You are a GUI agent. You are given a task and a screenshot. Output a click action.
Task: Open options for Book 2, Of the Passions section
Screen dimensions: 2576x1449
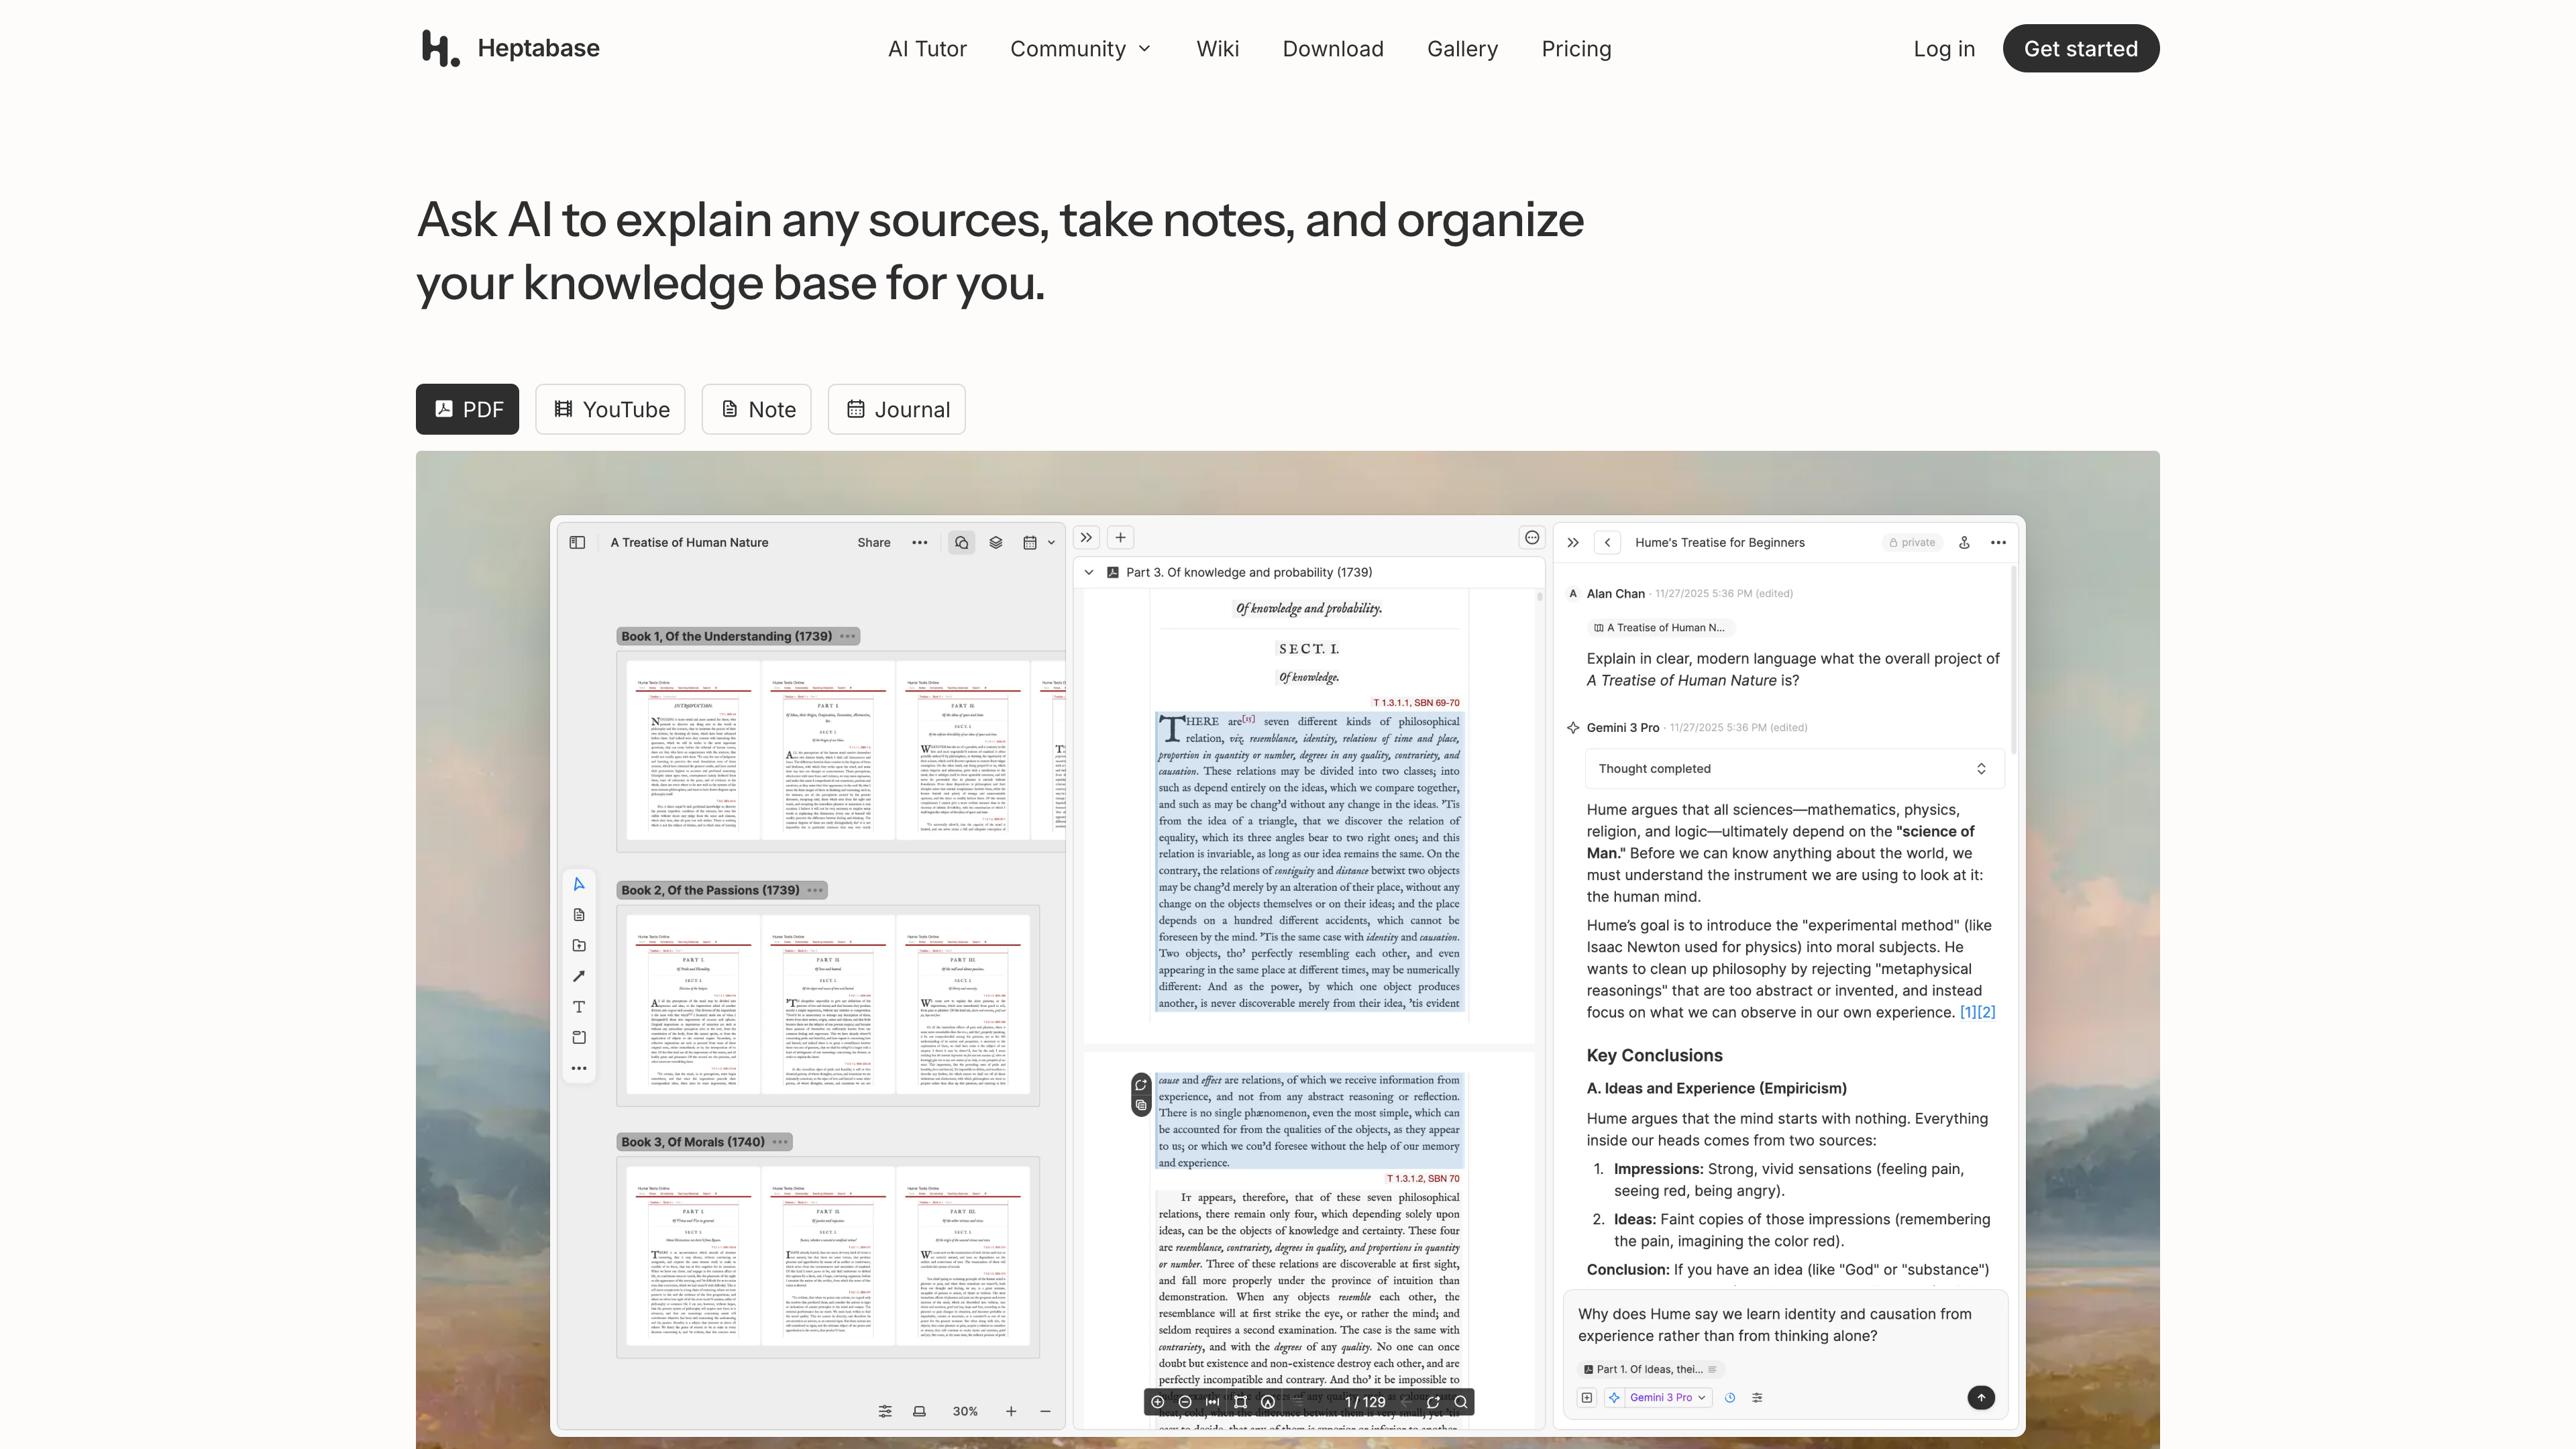pos(815,890)
